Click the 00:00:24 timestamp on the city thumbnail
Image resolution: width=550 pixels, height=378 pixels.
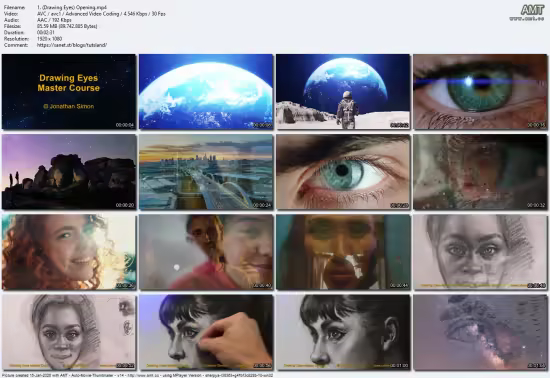[x=262, y=205]
